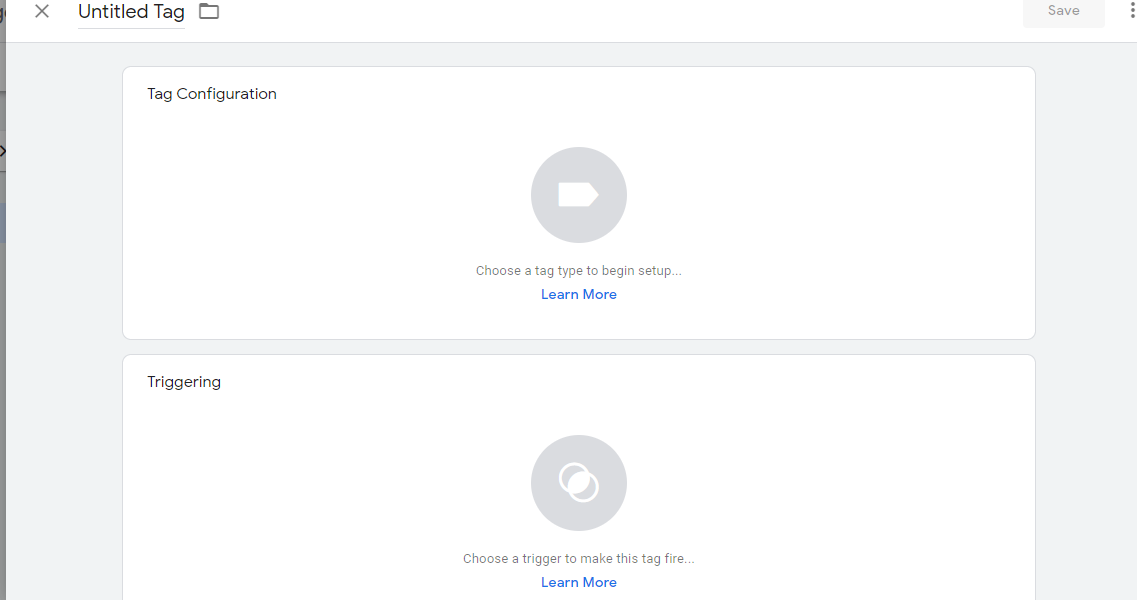Click the folder icon beside the tag name
1137x600 pixels.
click(209, 11)
